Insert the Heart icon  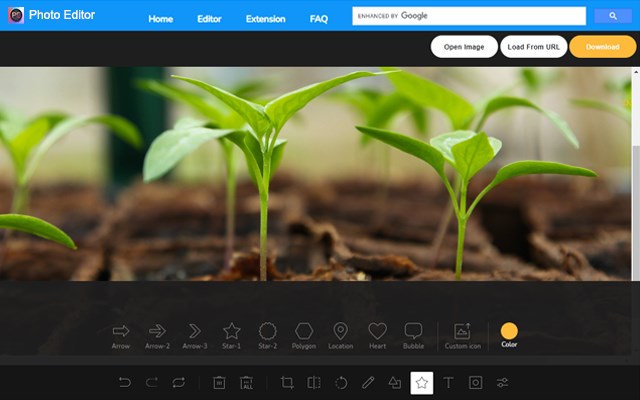pos(377,331)
